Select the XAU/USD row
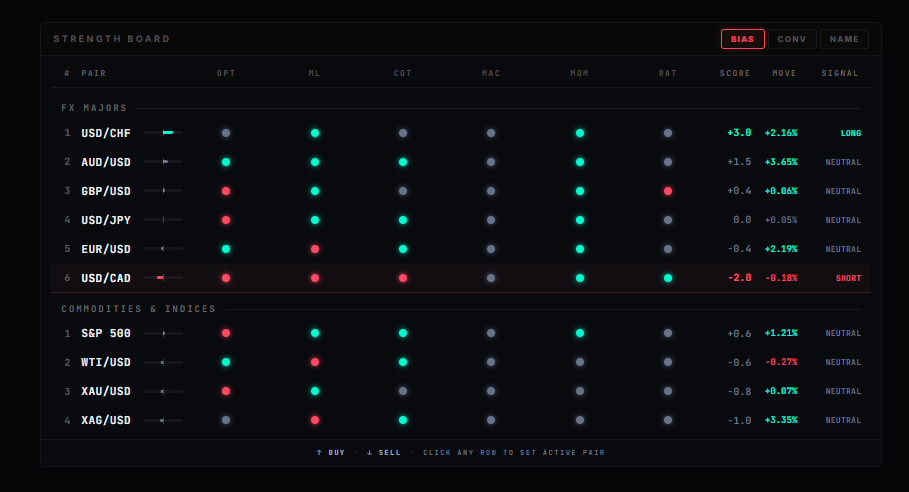This screenshot has height=492, width=909. click(106, 391)
